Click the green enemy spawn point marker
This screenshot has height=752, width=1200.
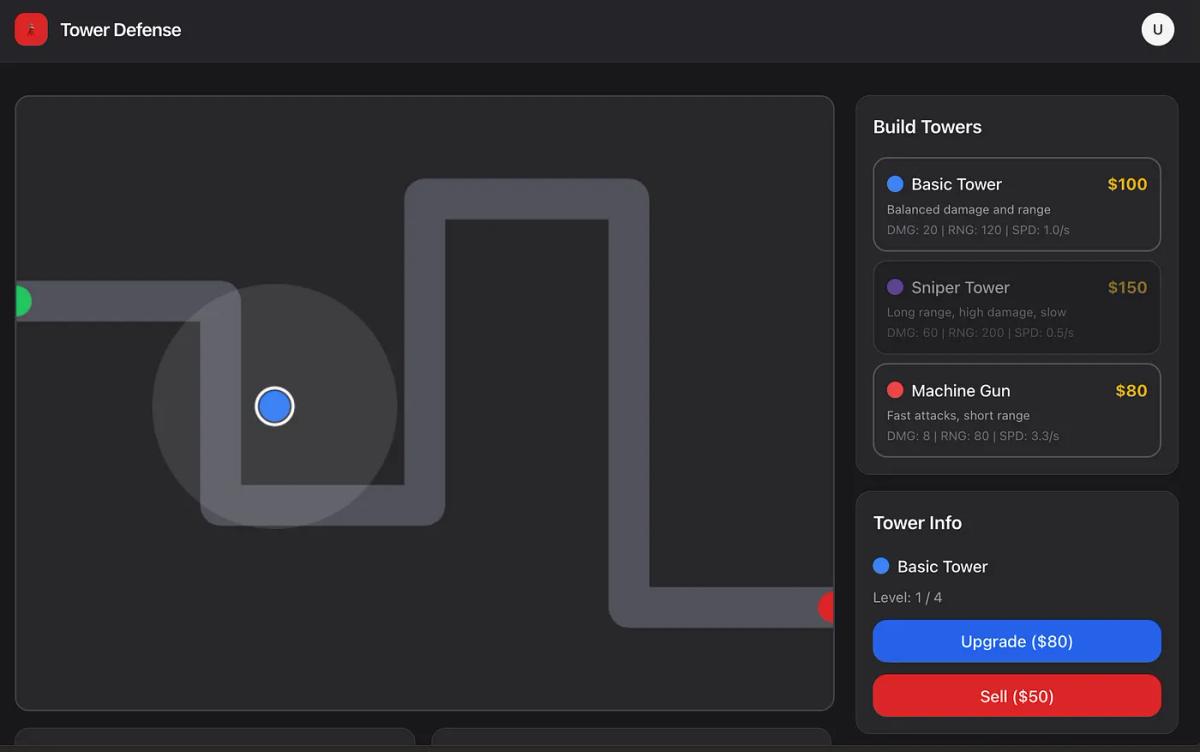22,301
